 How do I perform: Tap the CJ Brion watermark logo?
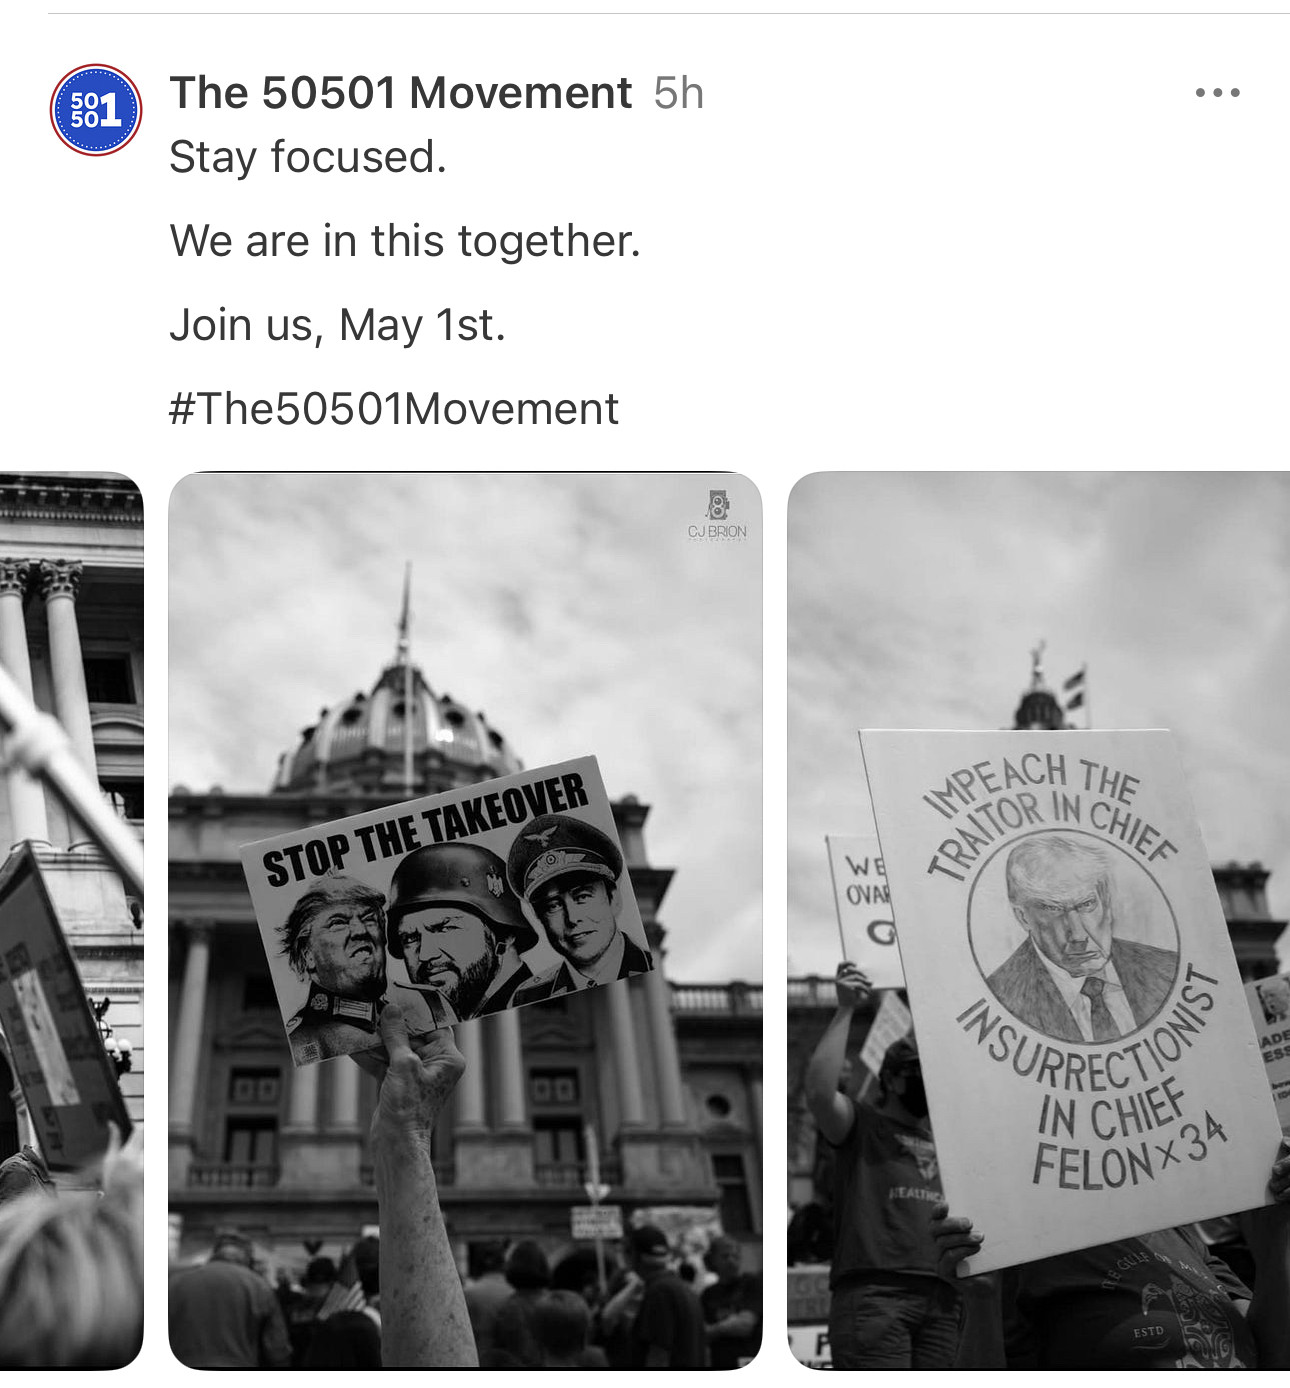[x=717, y=514]
